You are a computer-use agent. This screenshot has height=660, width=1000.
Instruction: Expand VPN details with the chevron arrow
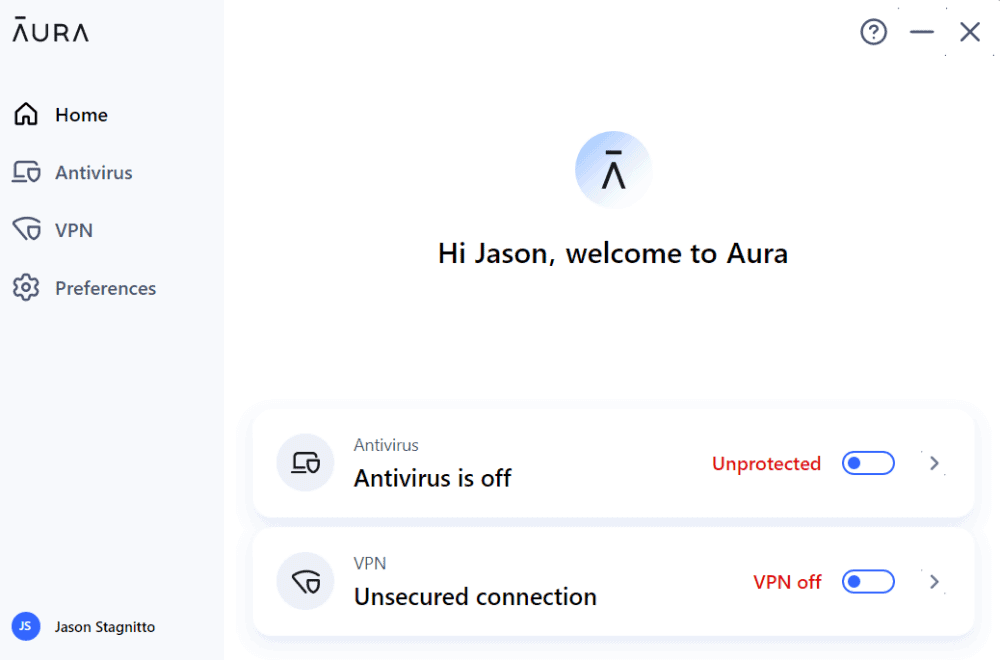(x=935, y=581)
